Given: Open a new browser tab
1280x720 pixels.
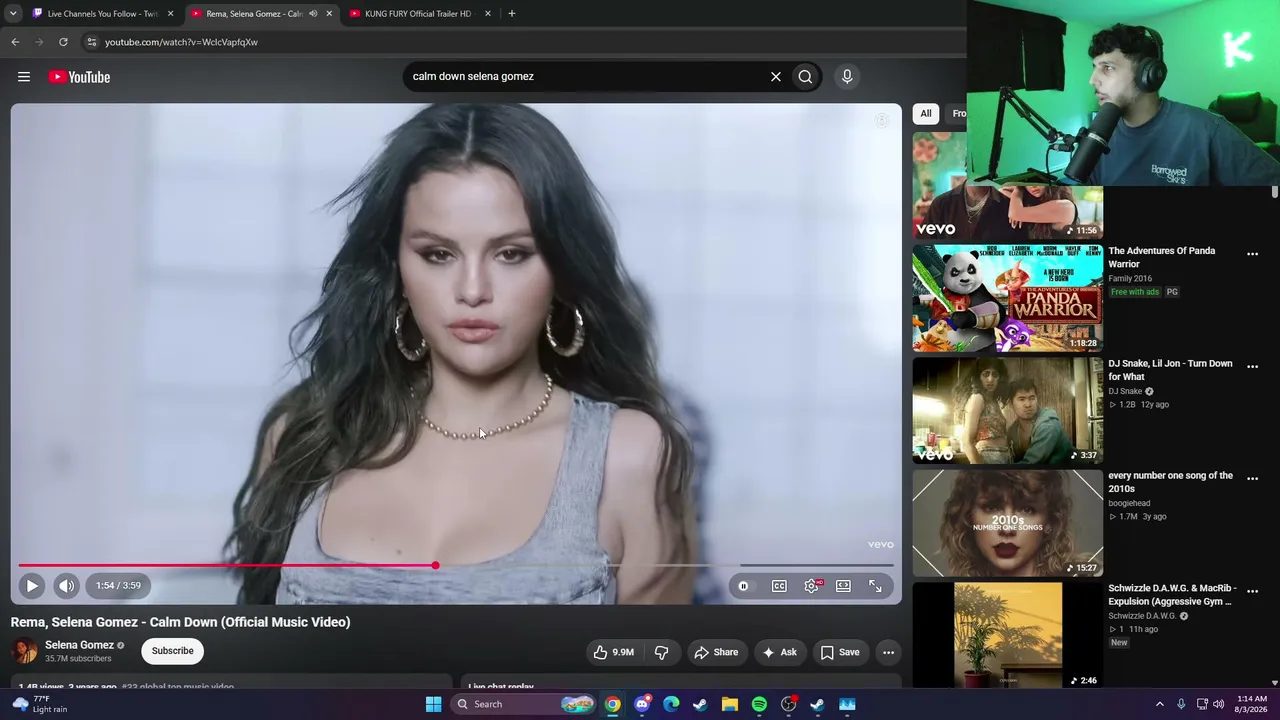Looking at the screenshot, I should [x=512, y=14].
